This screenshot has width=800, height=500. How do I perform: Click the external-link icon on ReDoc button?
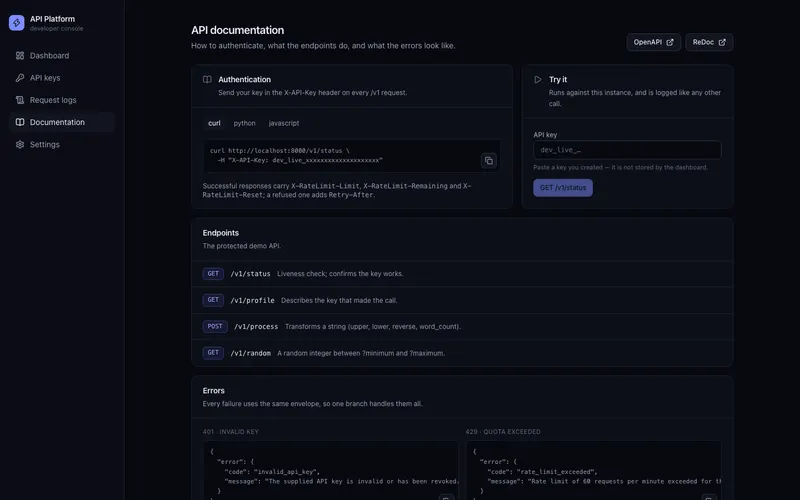click(722, 42)
